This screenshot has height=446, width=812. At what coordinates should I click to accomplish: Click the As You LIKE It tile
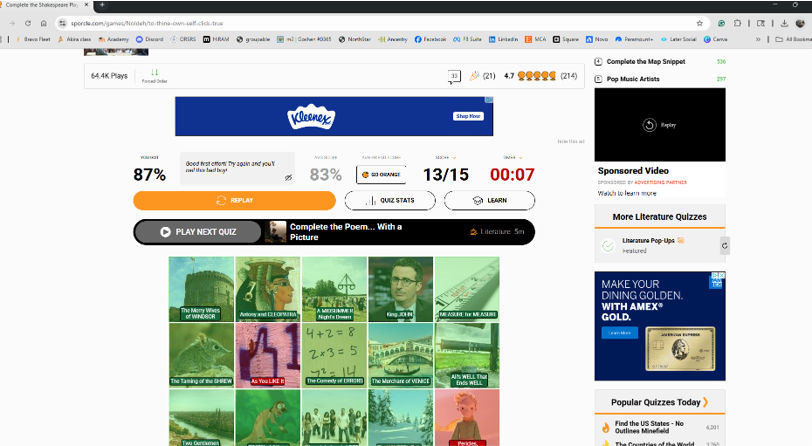pyautogui.click(x=268, y=355)
